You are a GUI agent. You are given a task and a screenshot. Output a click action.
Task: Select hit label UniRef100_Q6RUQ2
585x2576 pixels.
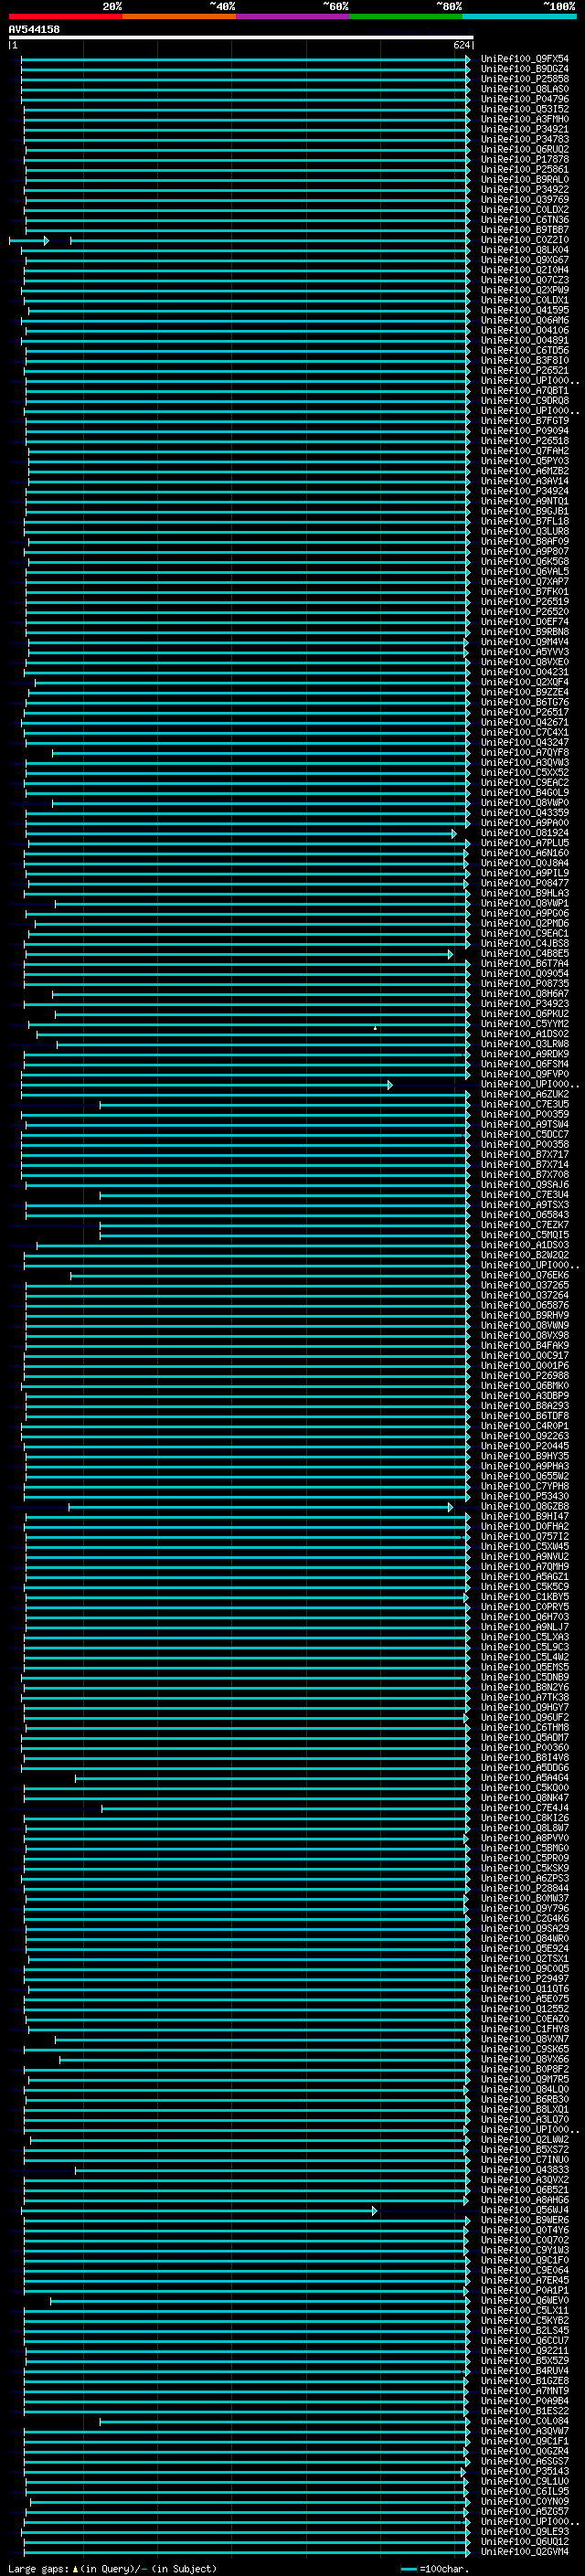click(x=524, y=149)
